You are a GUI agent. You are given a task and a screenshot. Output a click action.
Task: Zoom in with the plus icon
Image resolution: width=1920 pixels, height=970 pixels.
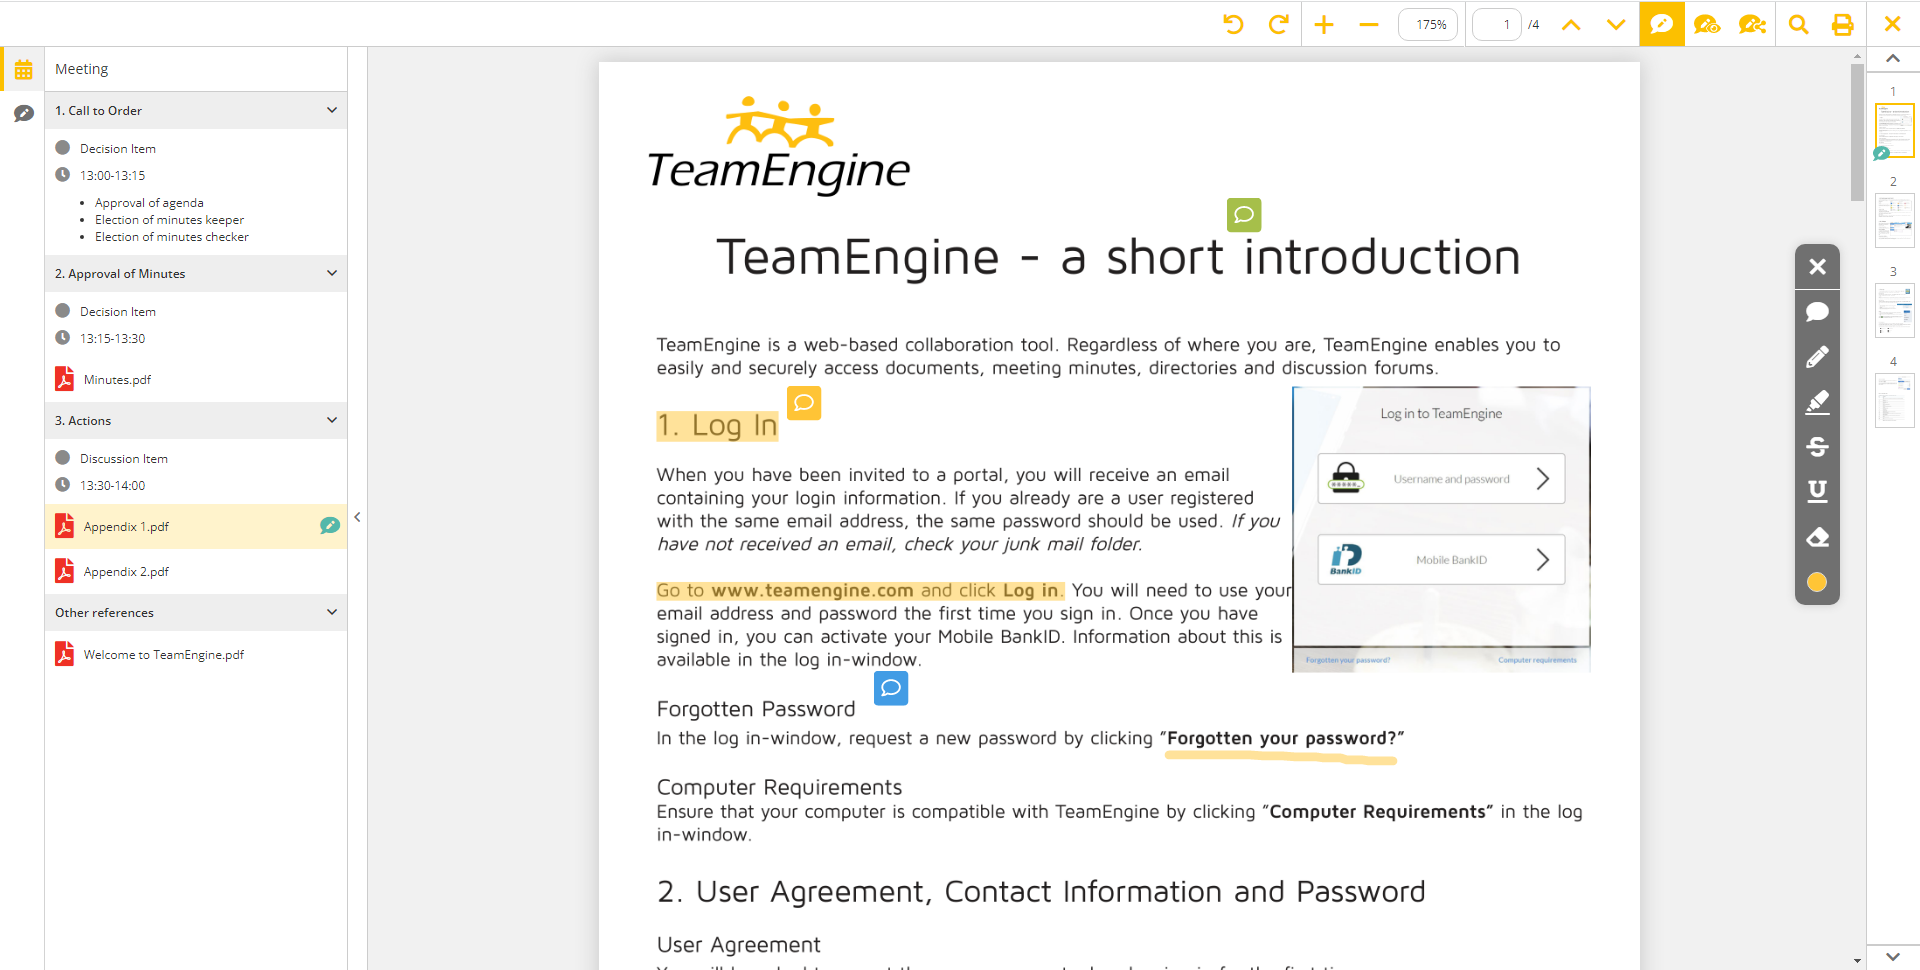(x=1324, y=24)
